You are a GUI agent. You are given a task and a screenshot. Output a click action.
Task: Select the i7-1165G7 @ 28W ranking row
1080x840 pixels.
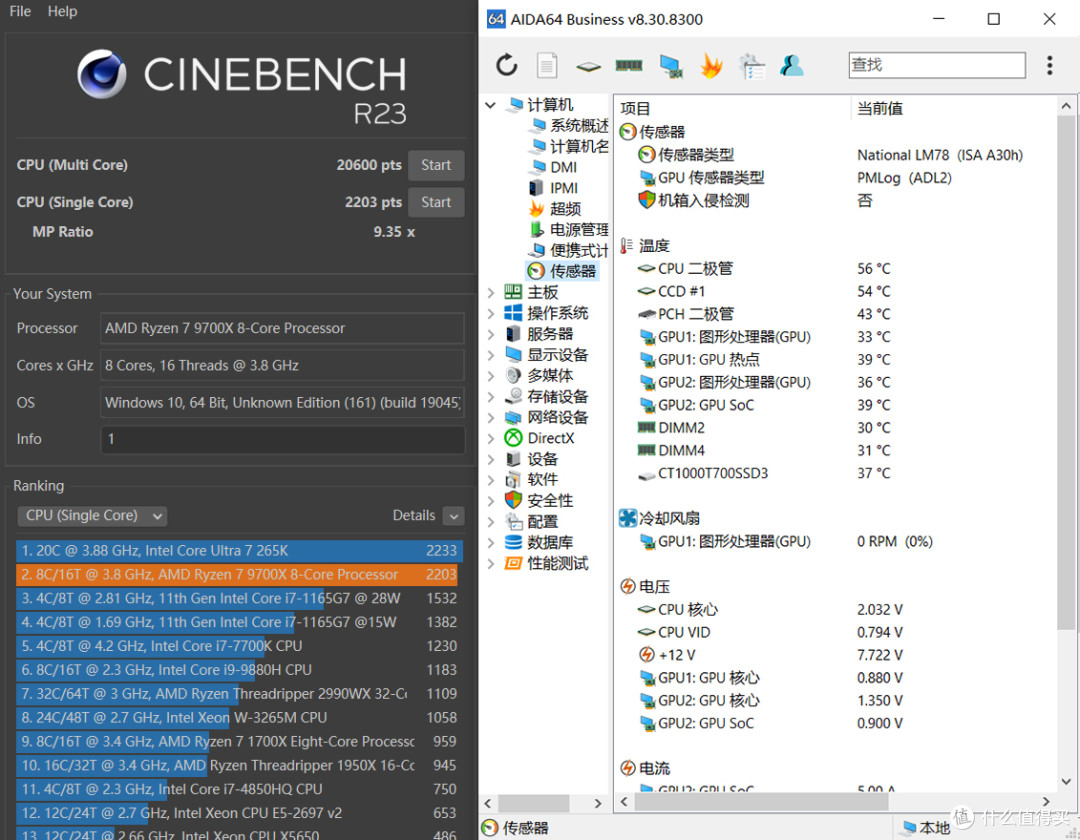[x=239, y=598]
